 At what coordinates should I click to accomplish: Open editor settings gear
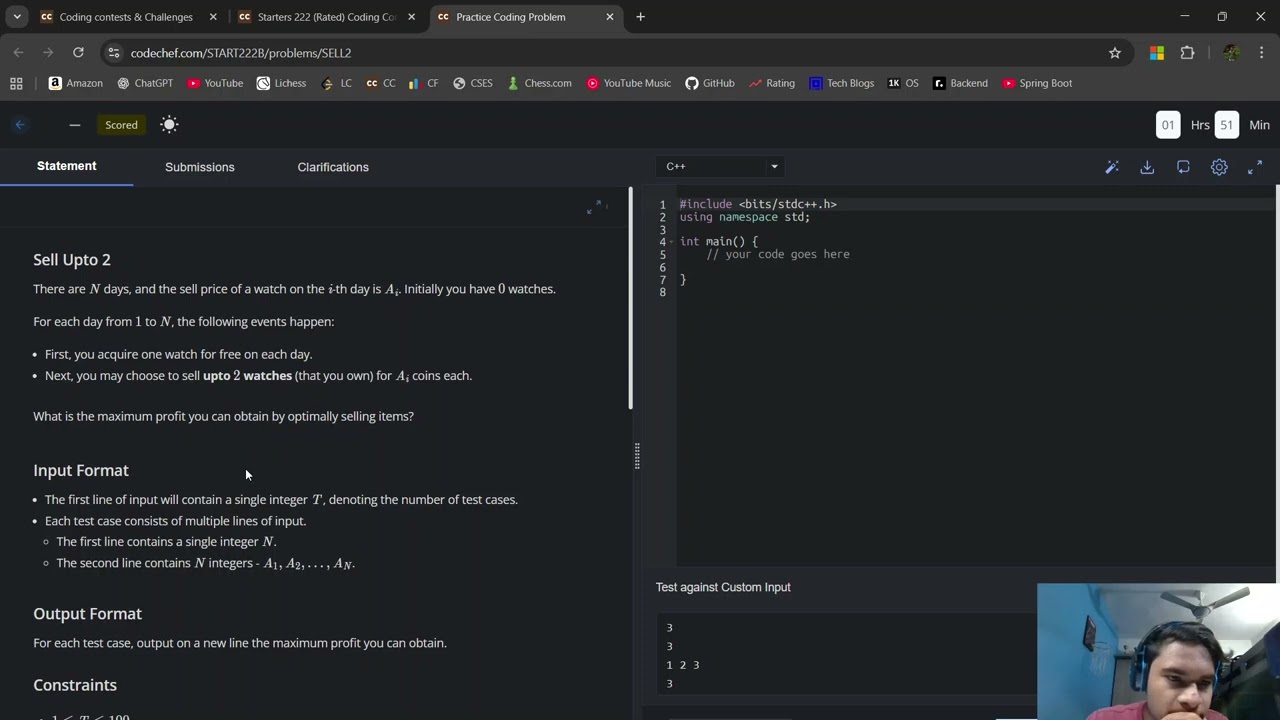1219,167
